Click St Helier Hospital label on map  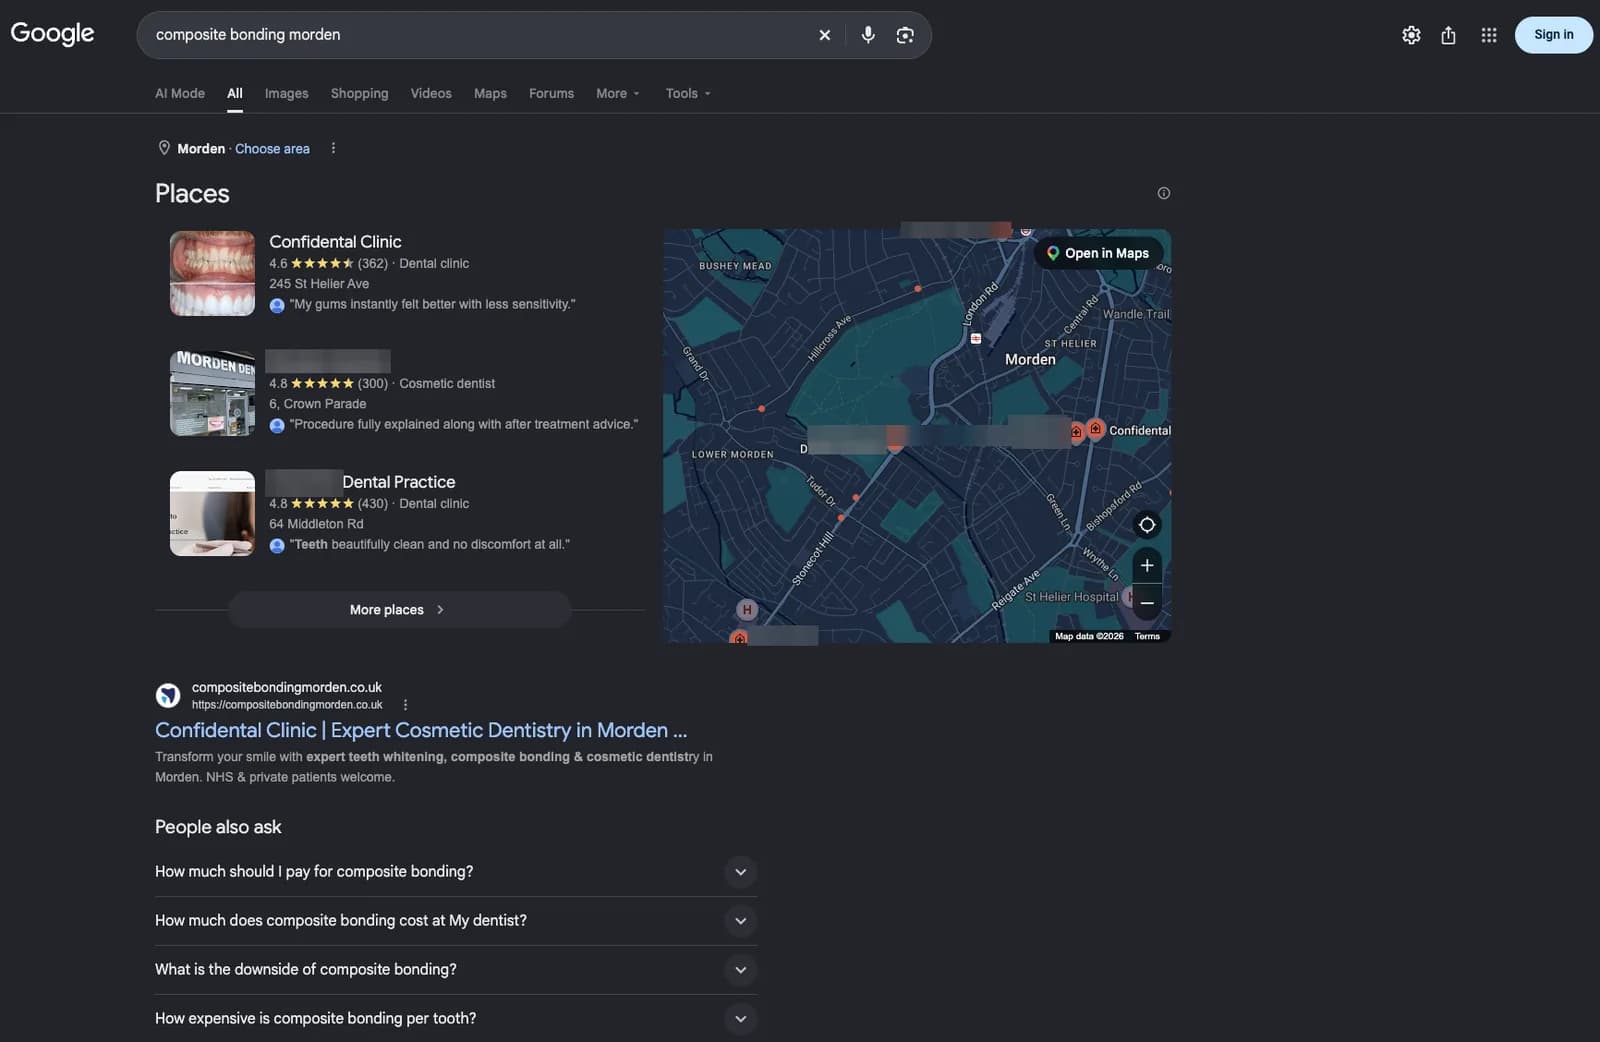click(x=1071, y=597)
